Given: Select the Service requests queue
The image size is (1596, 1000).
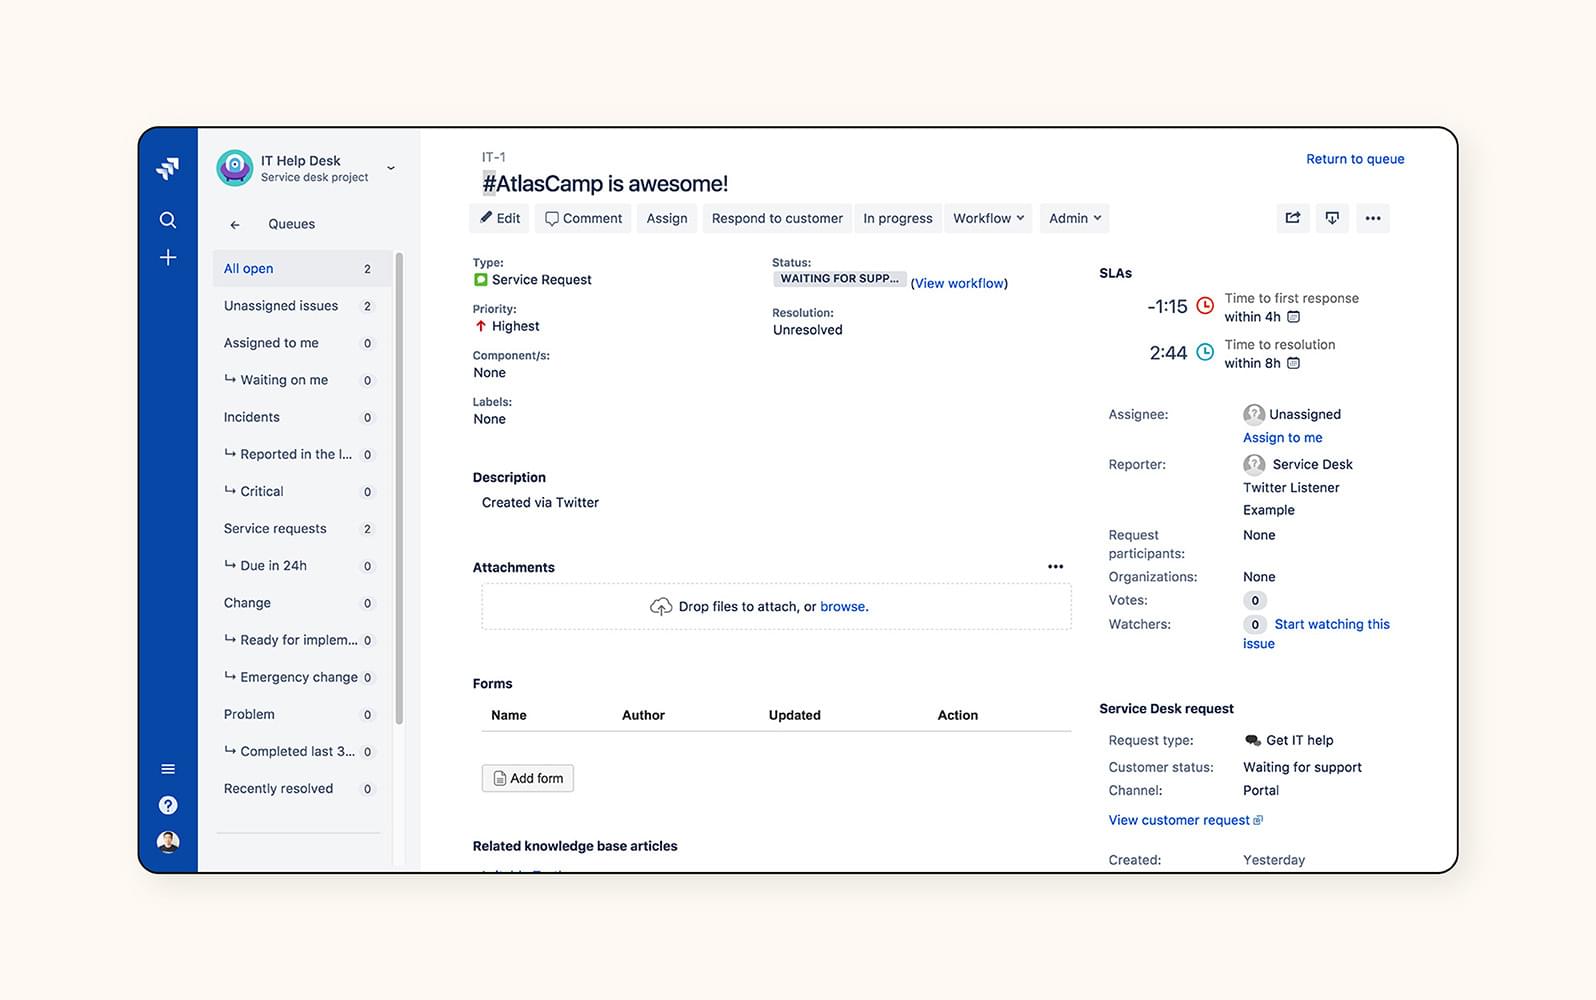Looking at the screenshot, I should pyautogui.click(x=302, y=528).
